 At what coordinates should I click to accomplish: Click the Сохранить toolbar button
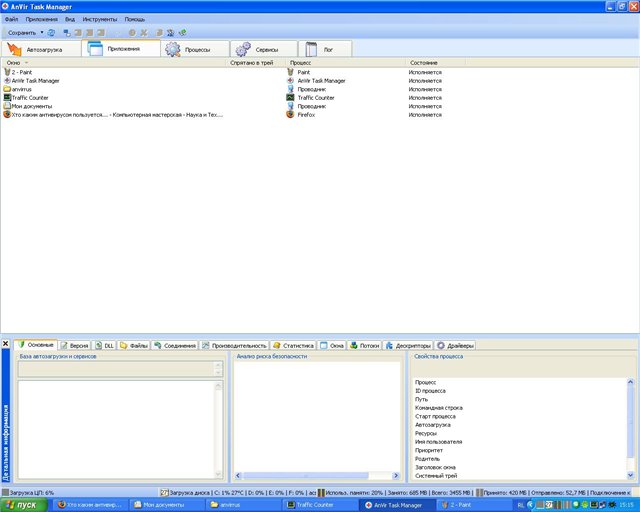[22, 33]
